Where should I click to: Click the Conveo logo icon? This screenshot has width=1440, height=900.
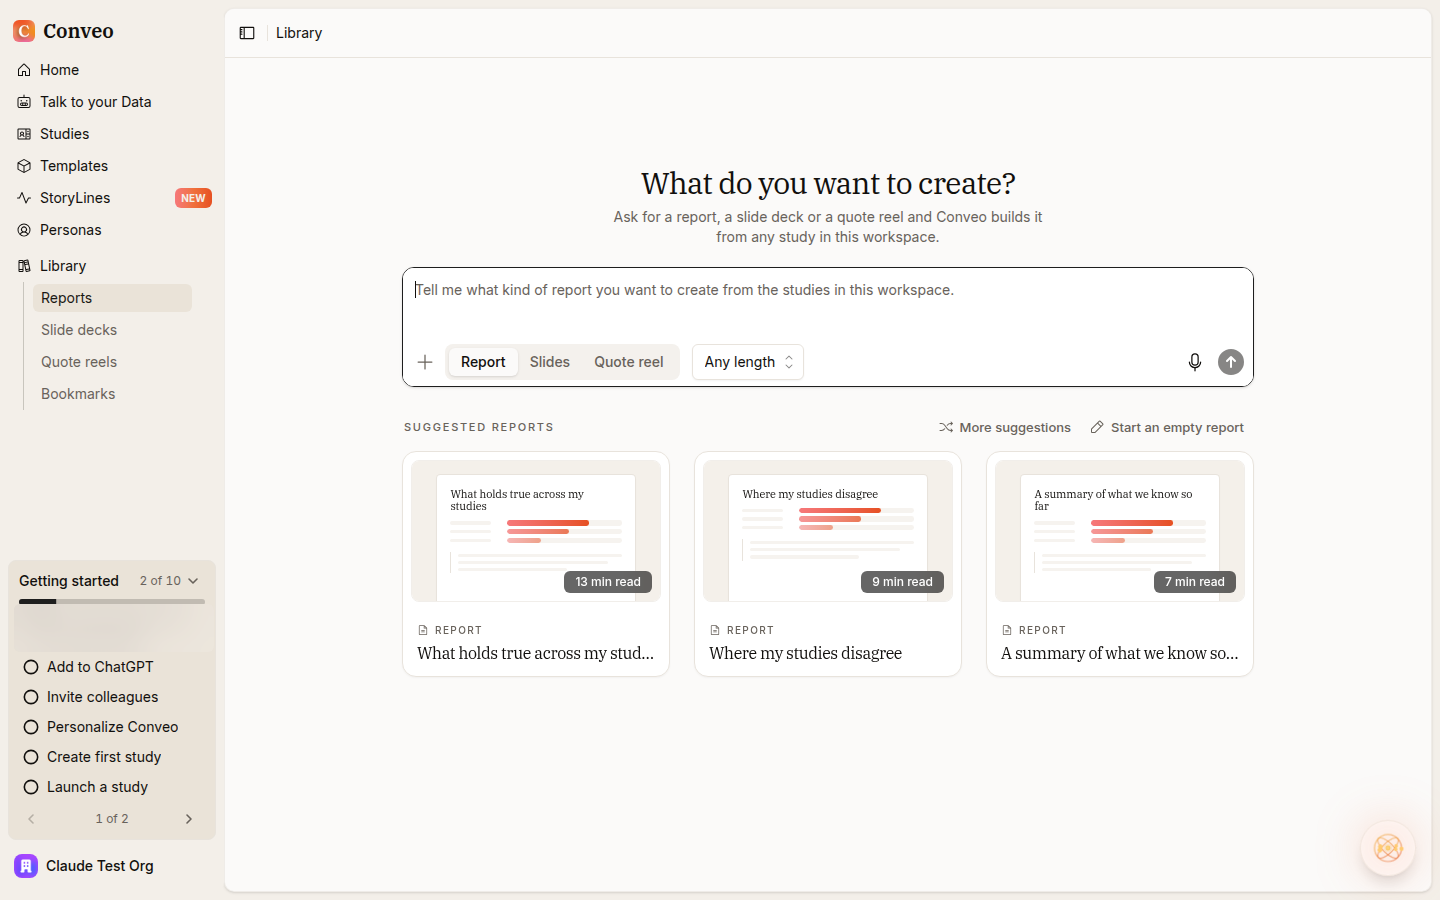tap(24, 31)
